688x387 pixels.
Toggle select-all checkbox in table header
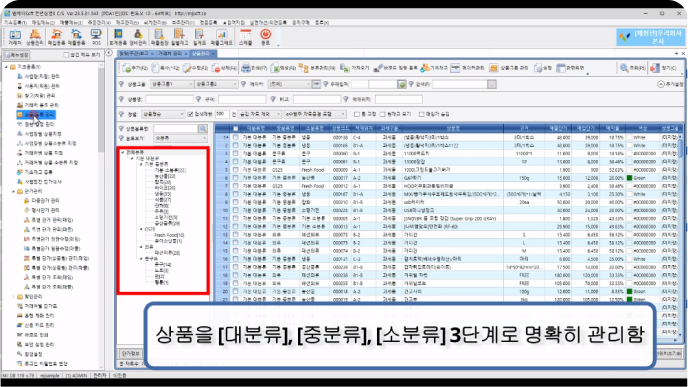coord(235,129)
